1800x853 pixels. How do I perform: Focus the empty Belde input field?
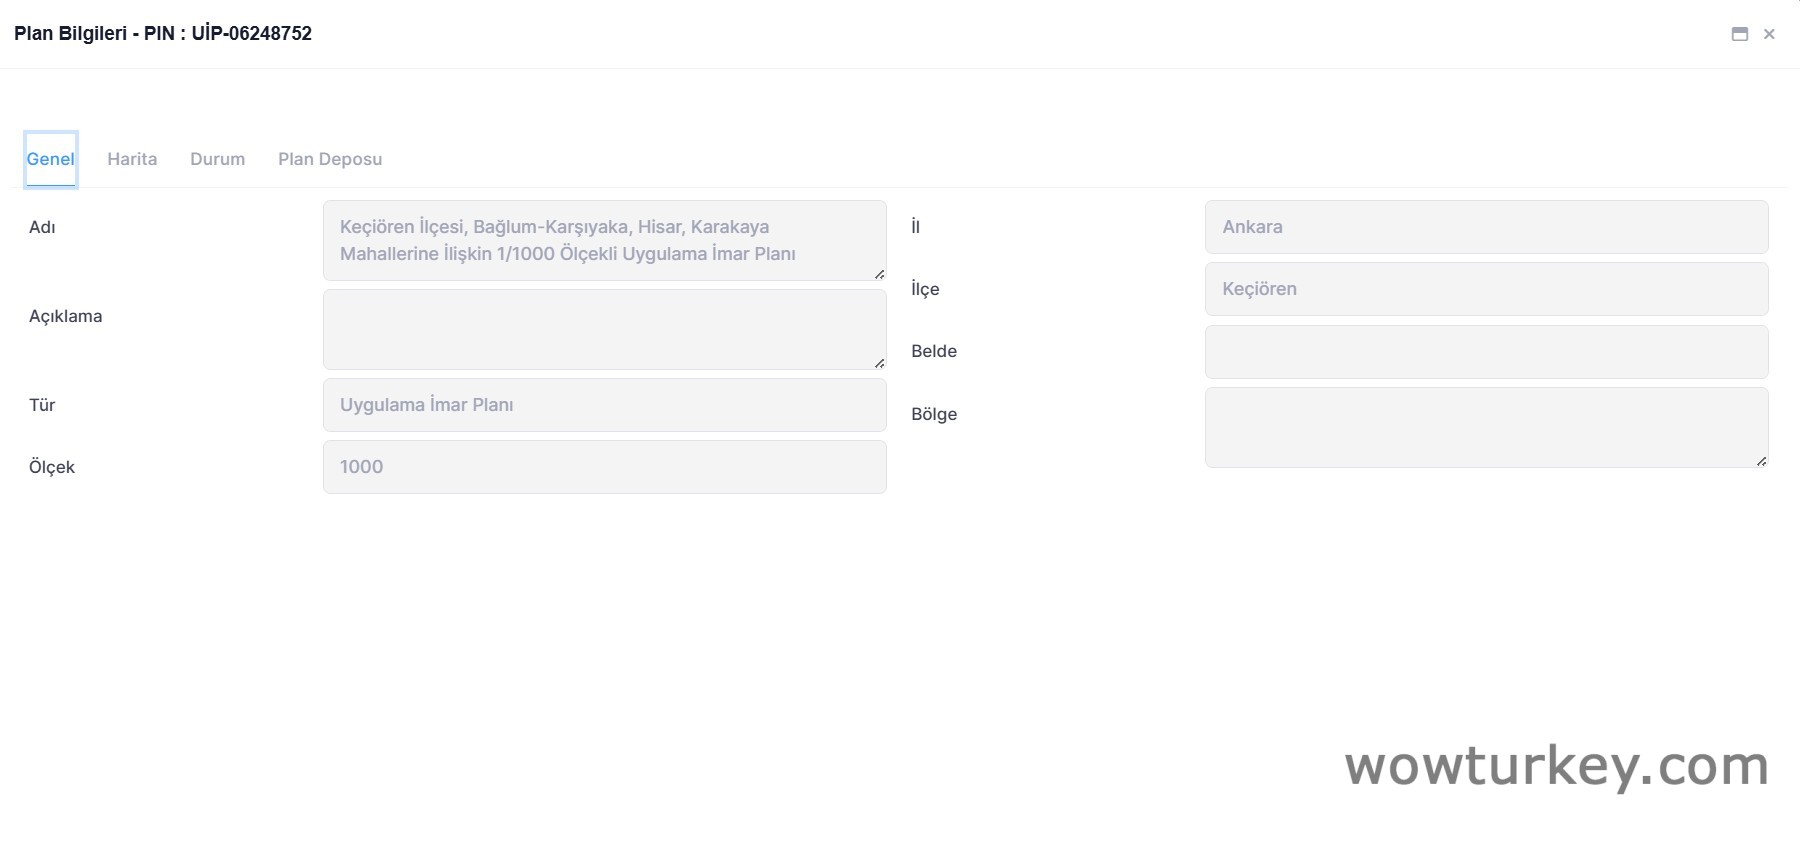(1486, 352)
